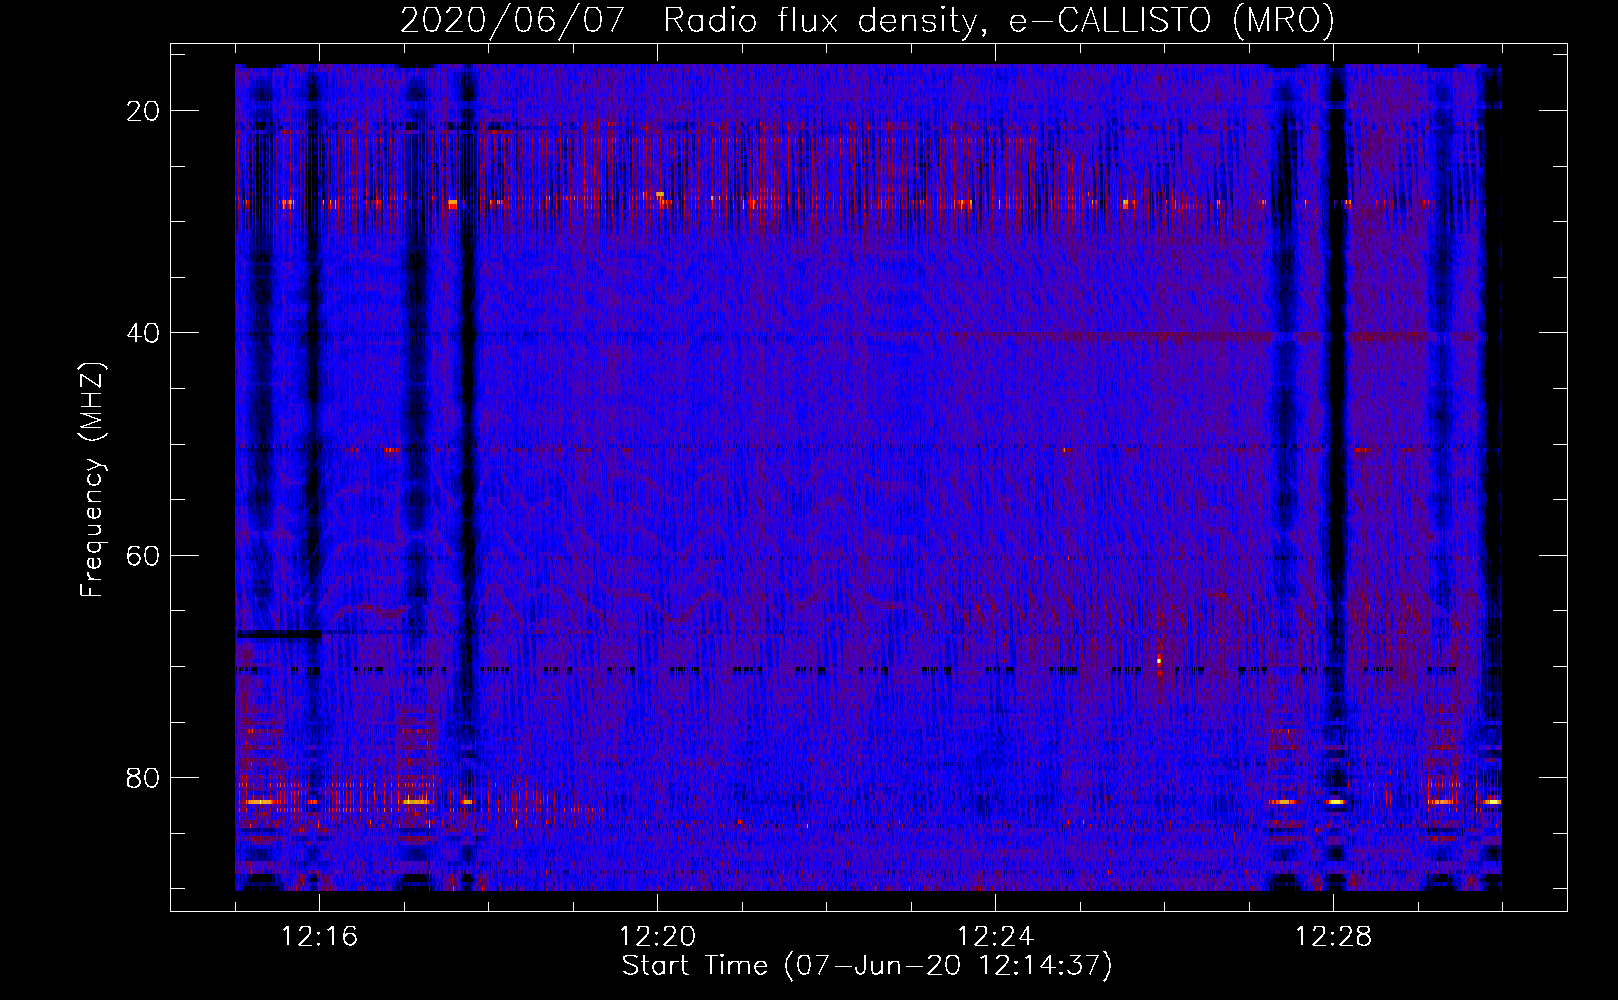The height and width of the screenshot is (1000, 1618).
Task: Click the 12:16 time tick label
Action: pos(319,937)
